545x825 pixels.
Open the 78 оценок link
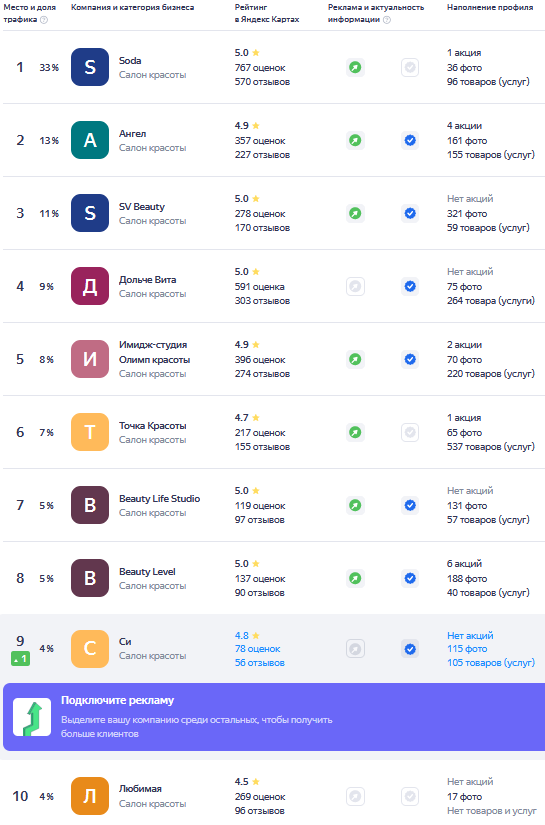pyautogui.click(x=258, y=649)
